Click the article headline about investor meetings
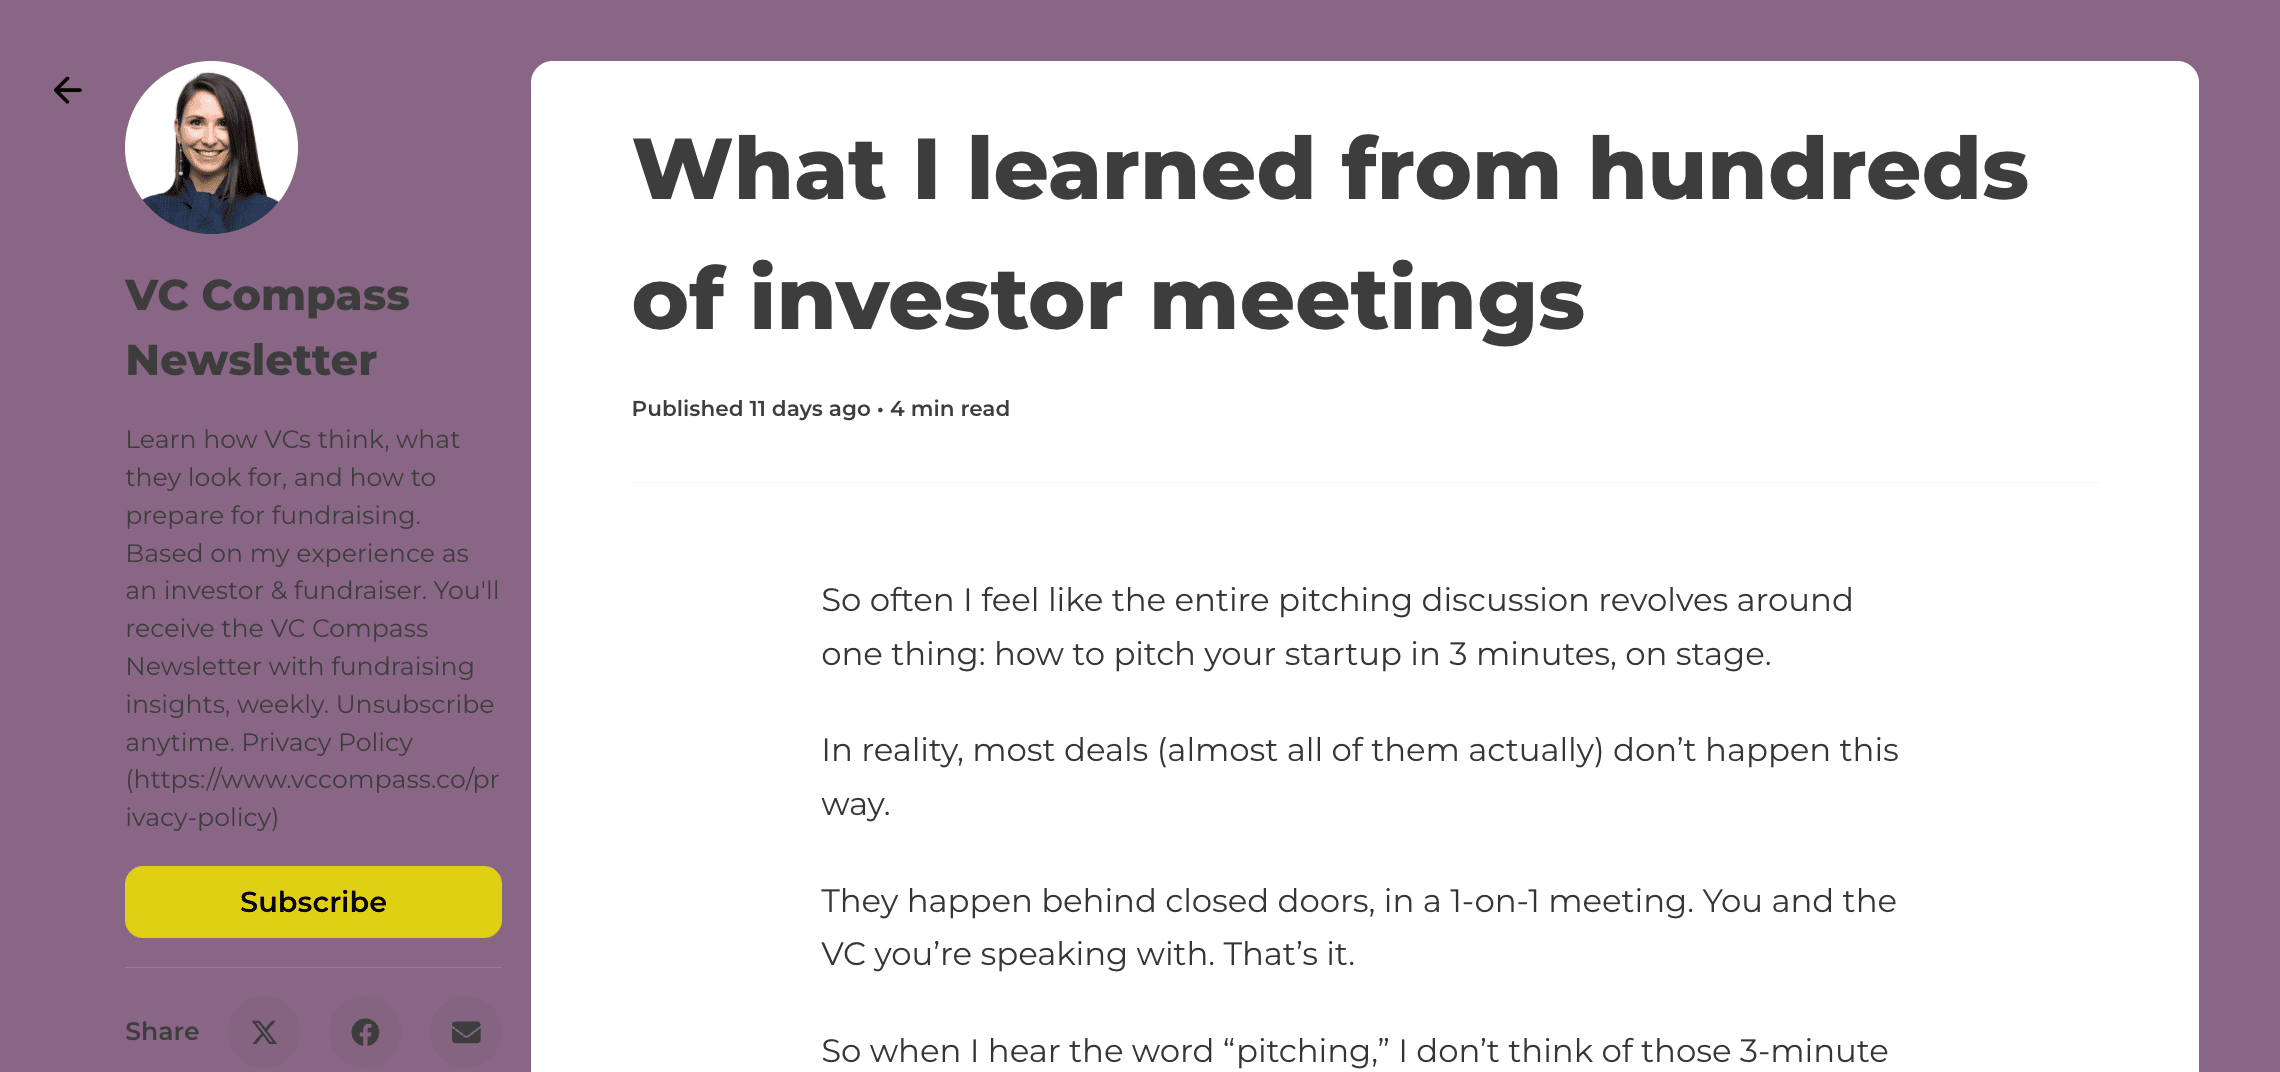The width and height of the screenshot is (2280, 1072). (1330, 234)
